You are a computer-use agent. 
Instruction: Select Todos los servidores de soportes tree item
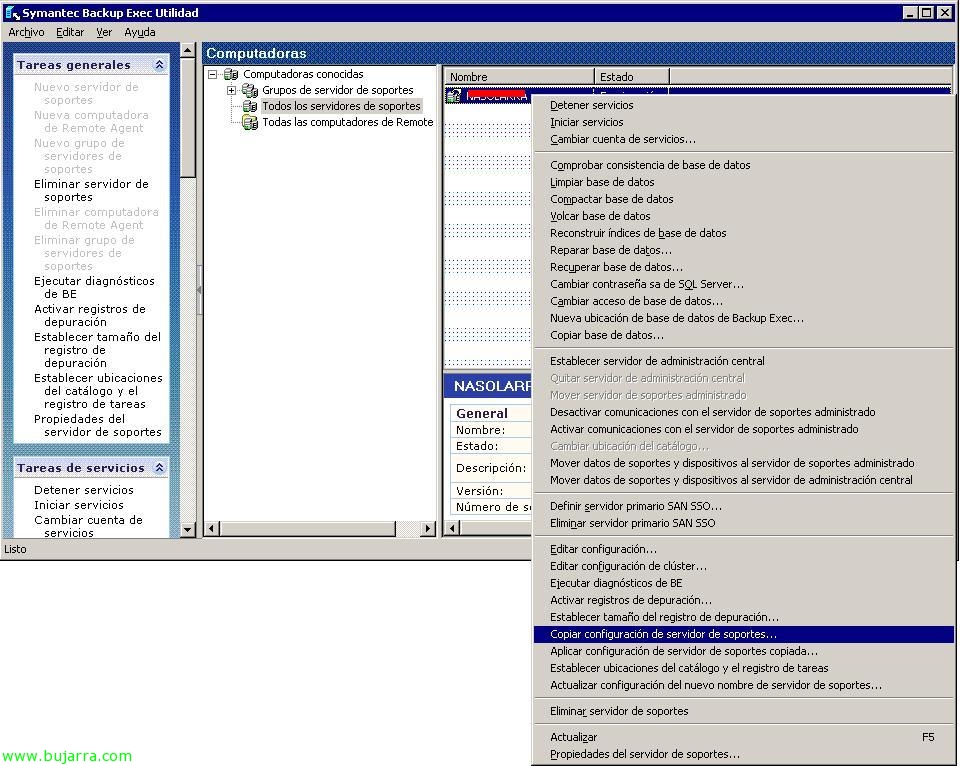(341, 107)
